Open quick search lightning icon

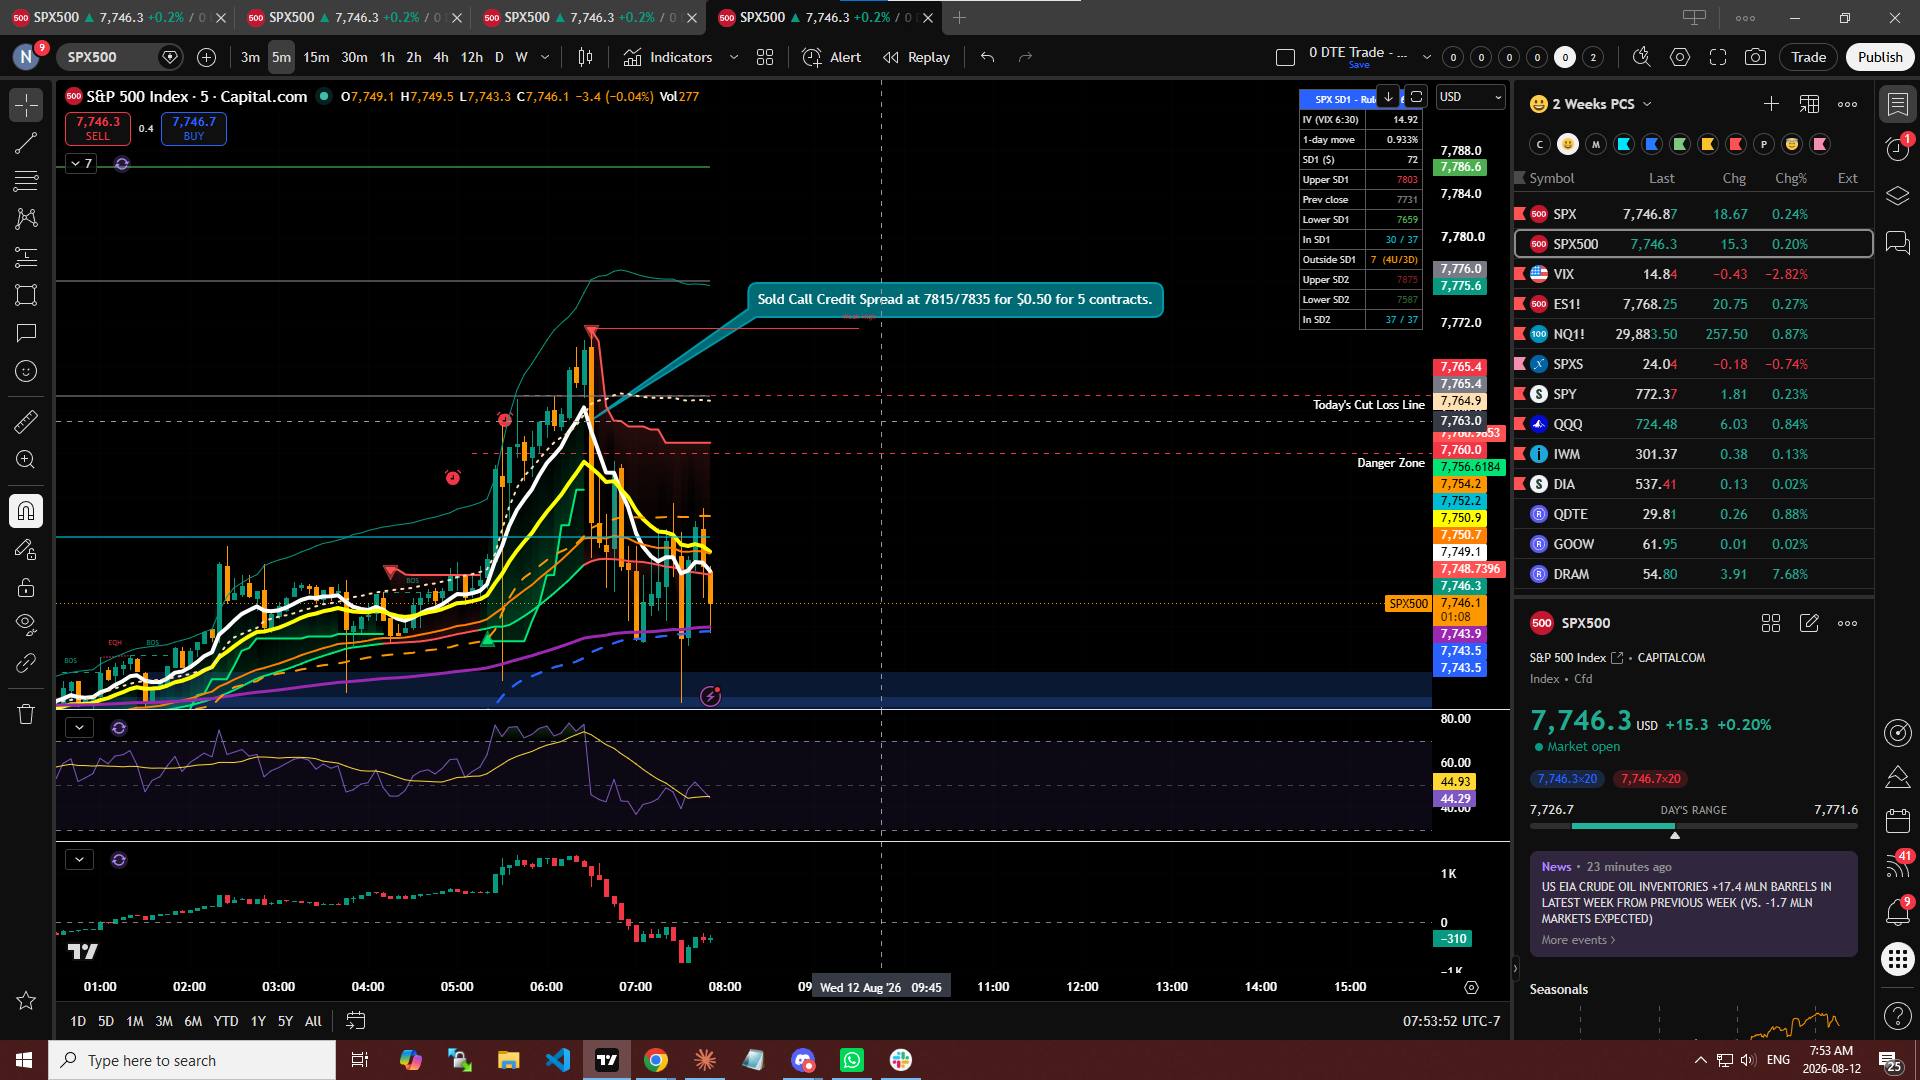click(x=1641, y=58)
